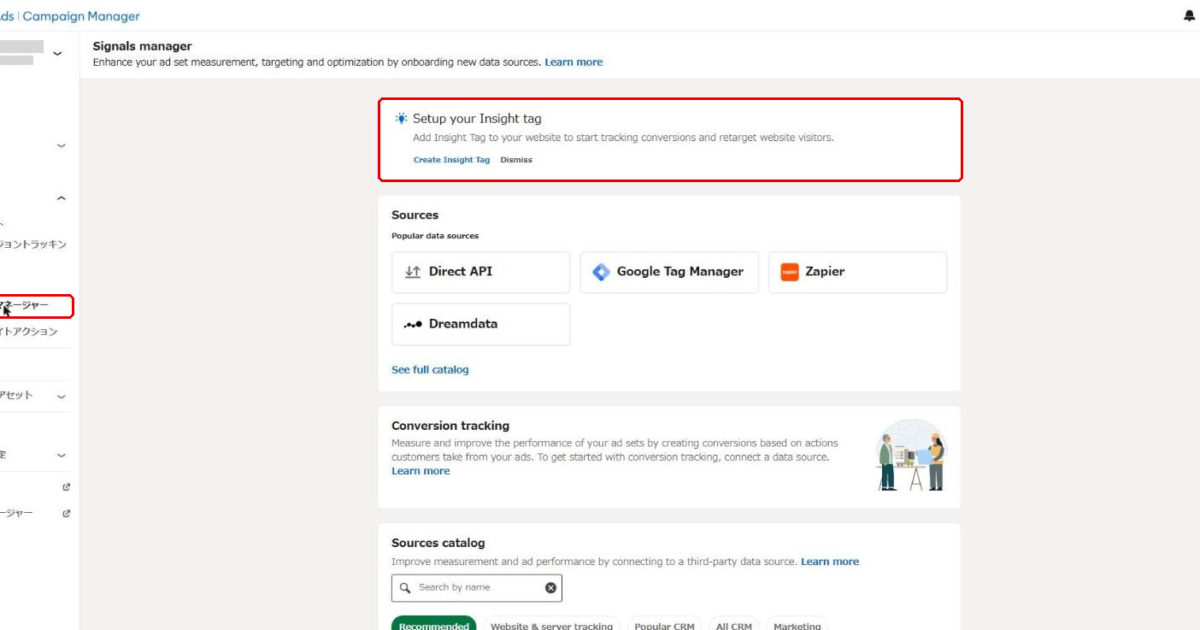The image size is (1200, 630).
Task: Click the Sources catalog heading
Action: click(x=438, y=543)
